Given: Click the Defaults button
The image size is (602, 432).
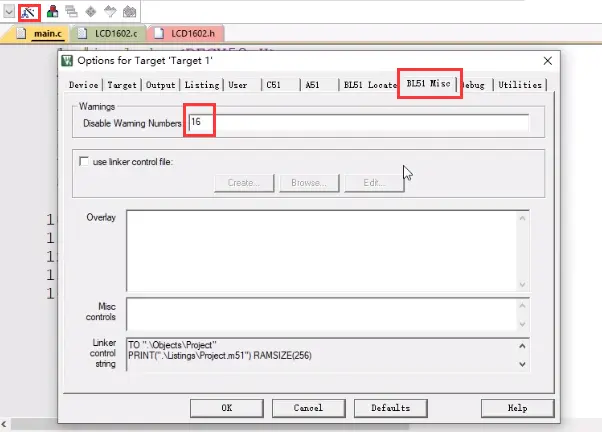Looking at the screenshot, I should pos(390,408).
